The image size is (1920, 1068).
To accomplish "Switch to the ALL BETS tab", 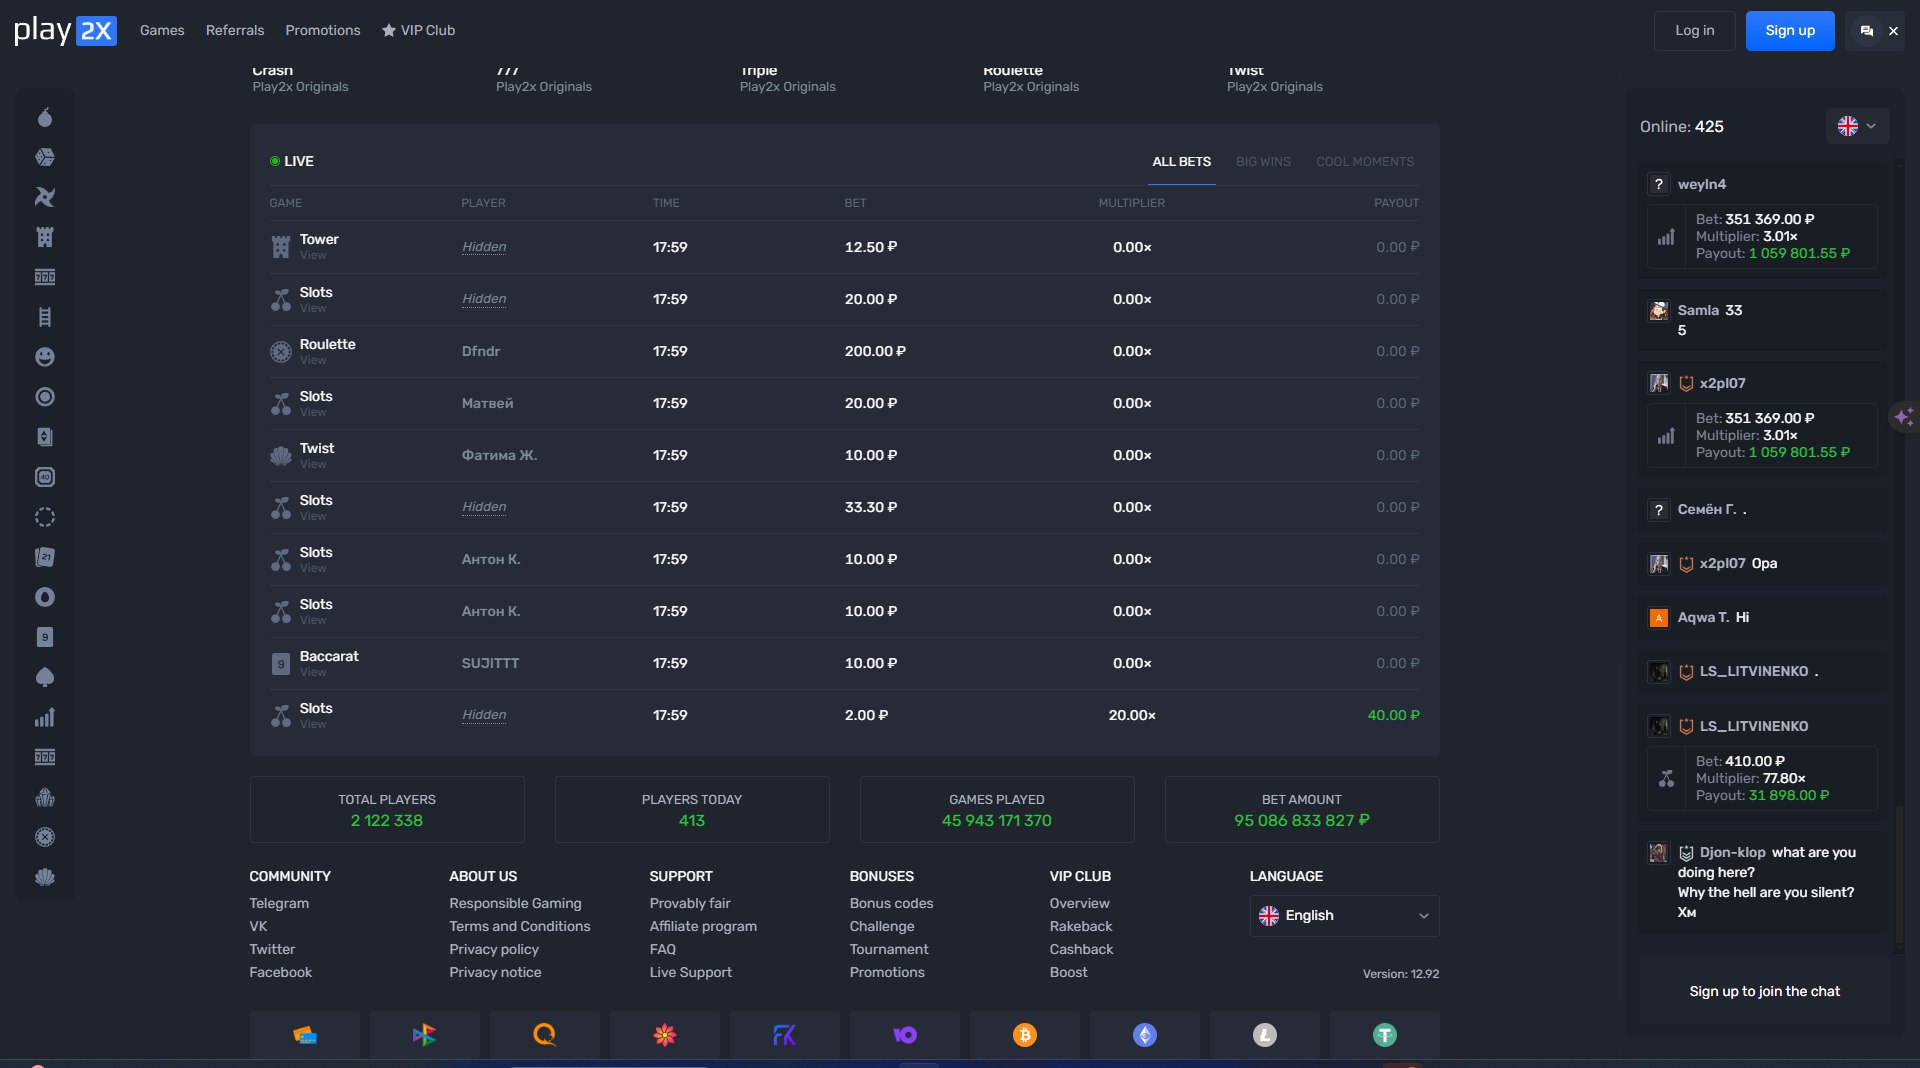I will point(1181,161).
